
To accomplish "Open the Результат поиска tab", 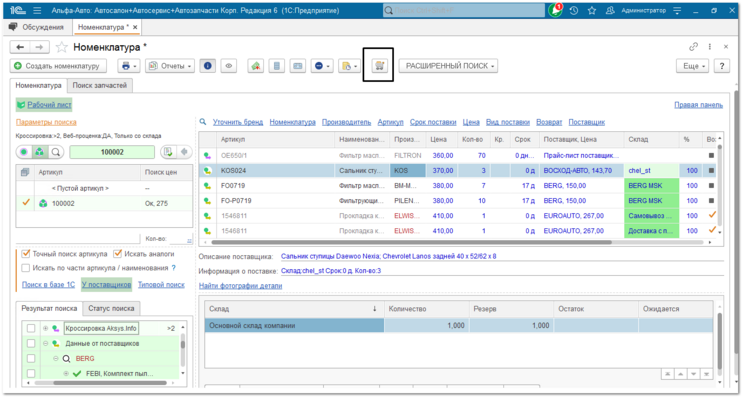I will coord(49,308).
